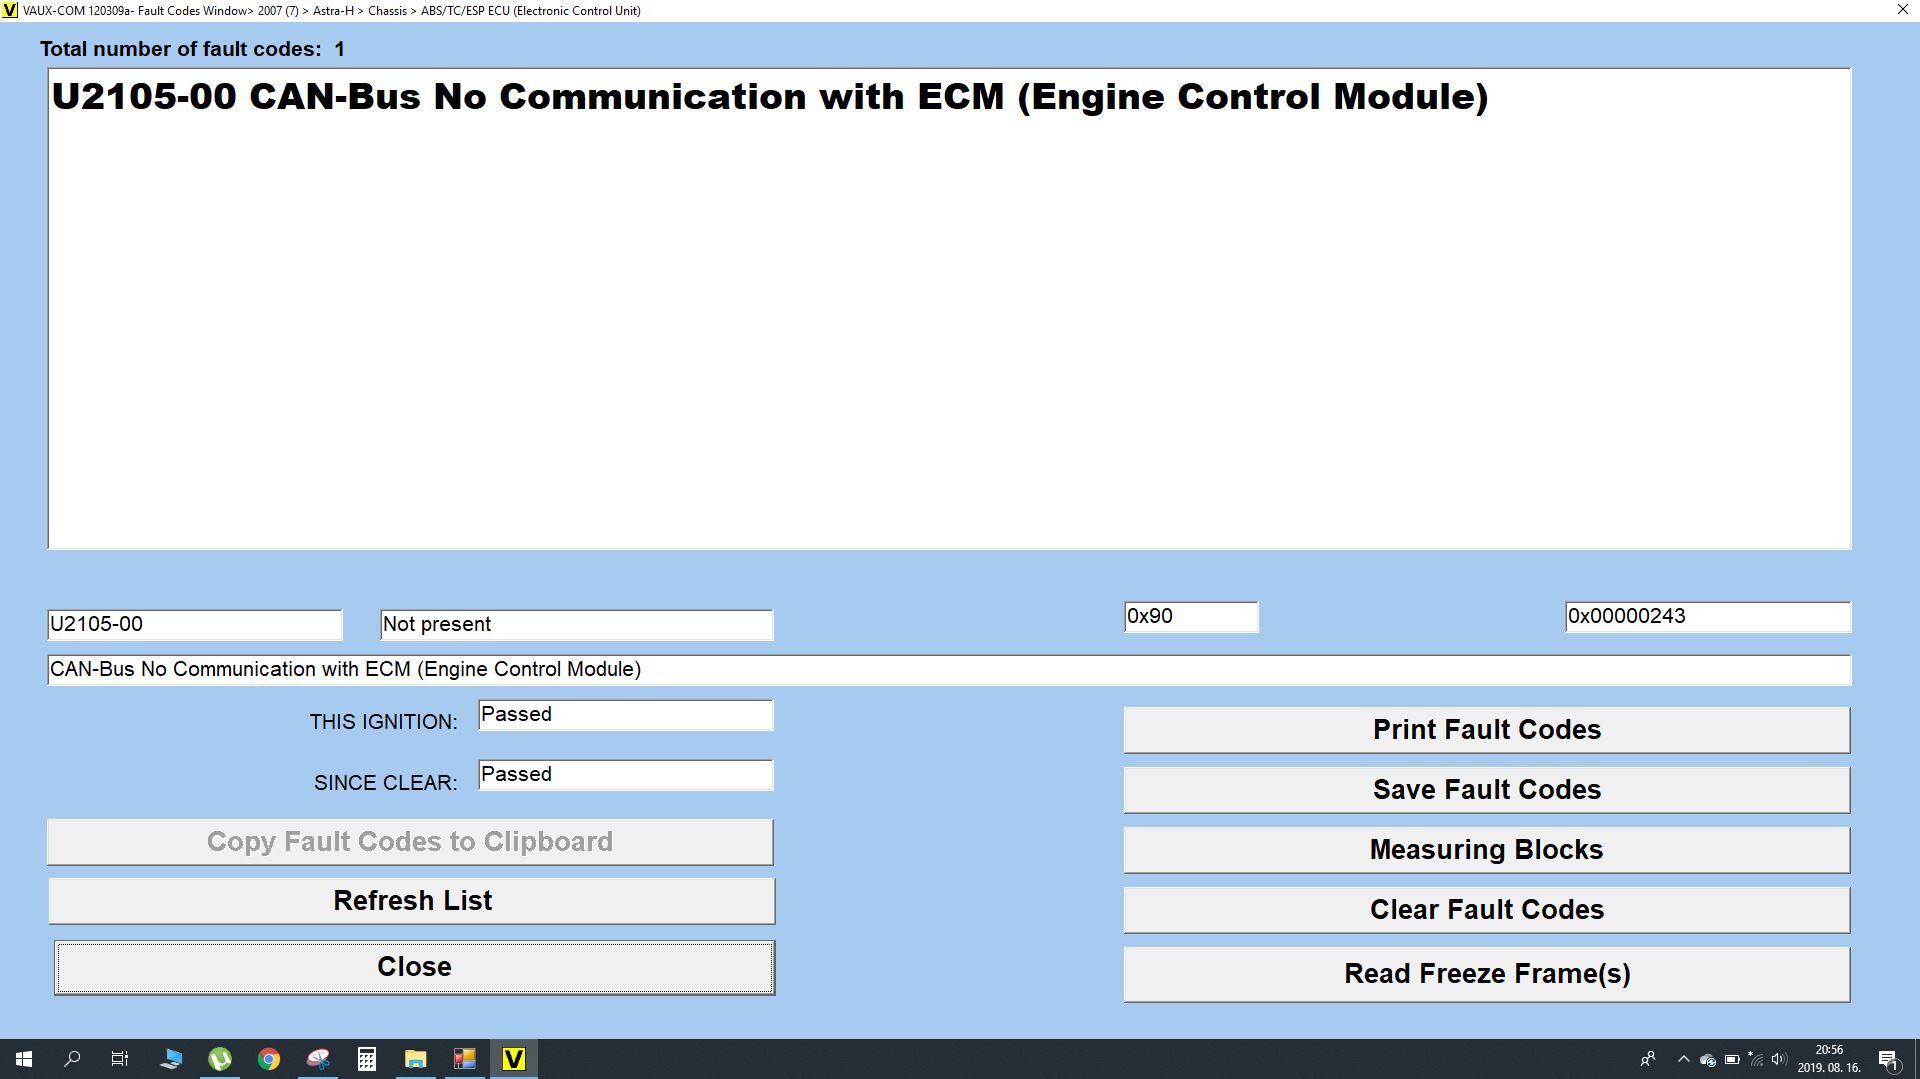Clear the fault codes
This screenshot has width=1920, height=1079.
(1487, 910)
